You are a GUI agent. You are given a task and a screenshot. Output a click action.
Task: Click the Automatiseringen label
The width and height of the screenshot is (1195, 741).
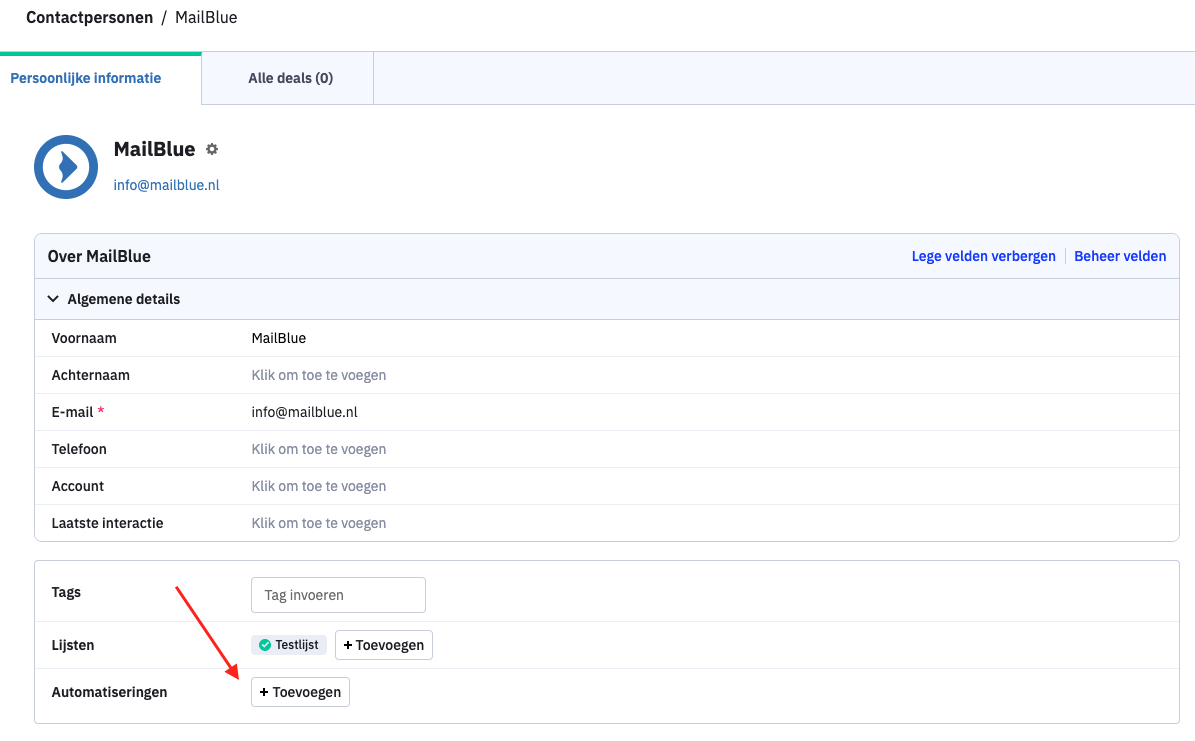[x=109, y=692]
